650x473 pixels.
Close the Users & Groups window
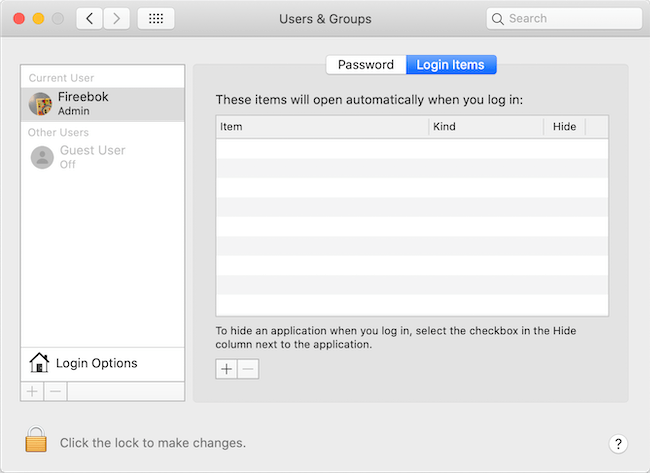19,19
